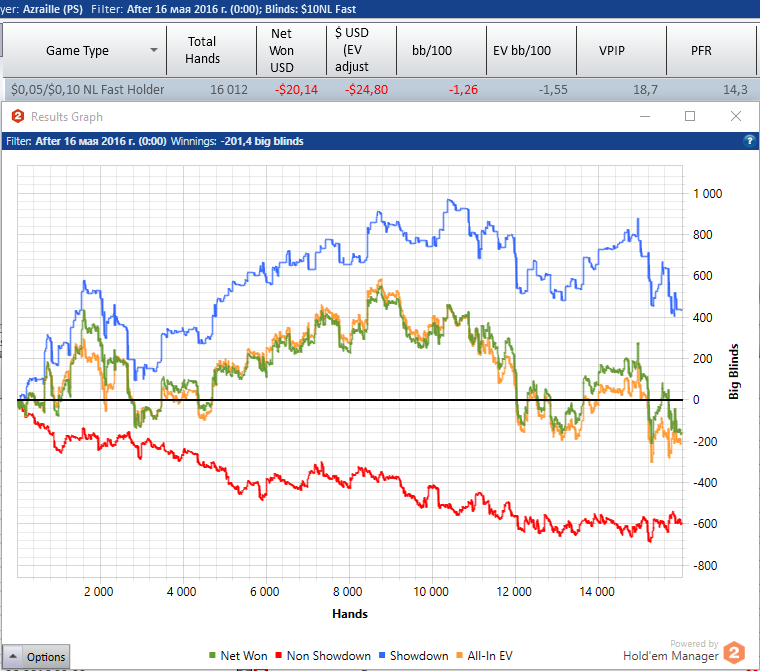Click the Blinds: $10NL Fast filter text
The width and height of the screenshot is (760, 671).
[x=310, y=9]
